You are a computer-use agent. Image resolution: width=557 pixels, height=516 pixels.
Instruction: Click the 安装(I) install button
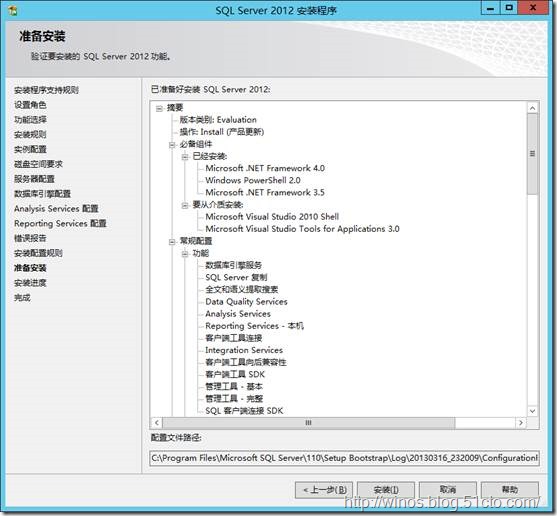(x=385, y=490)
